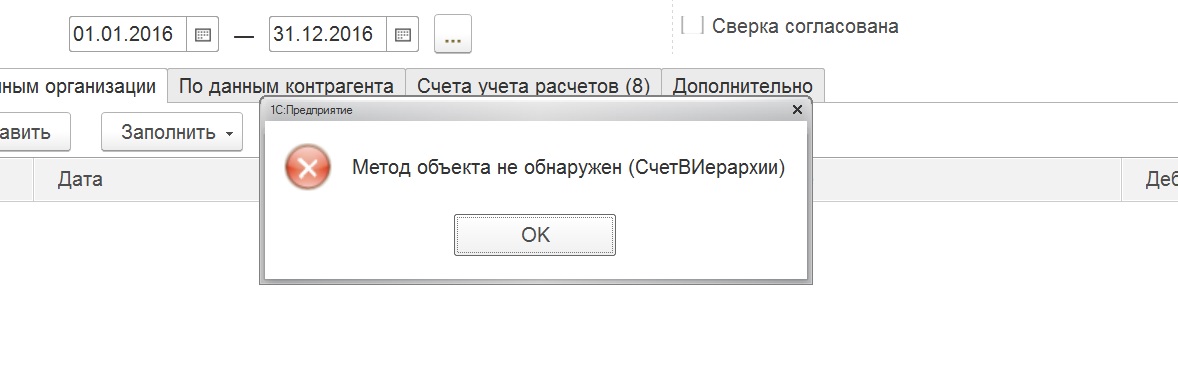Click the partially visible Дебет column header
The height and width of the screenshot is (392, 1178).
(1149, 179)
